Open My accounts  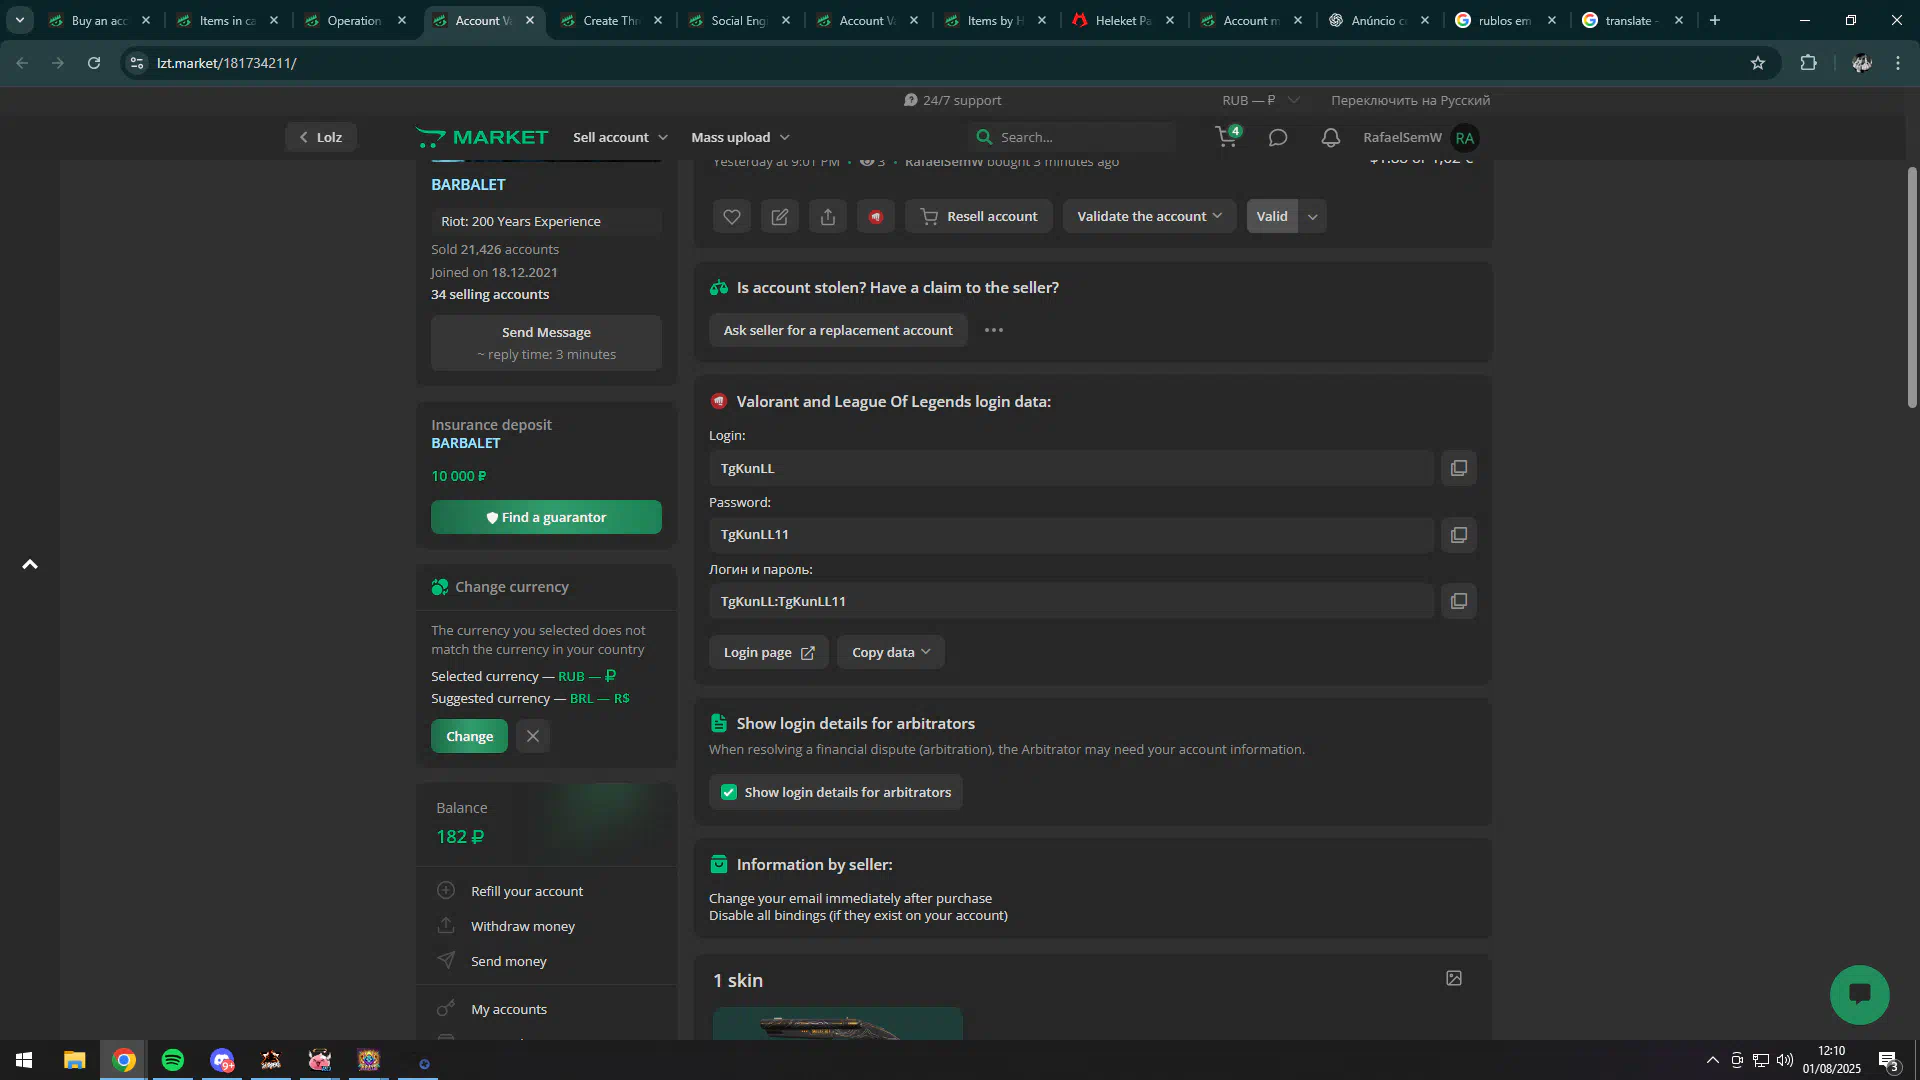[508, 1009]
